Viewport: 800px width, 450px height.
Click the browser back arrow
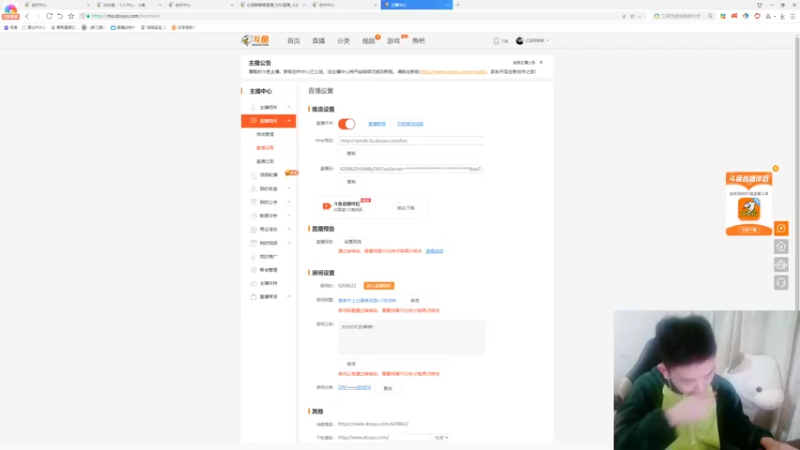(27, 16)
